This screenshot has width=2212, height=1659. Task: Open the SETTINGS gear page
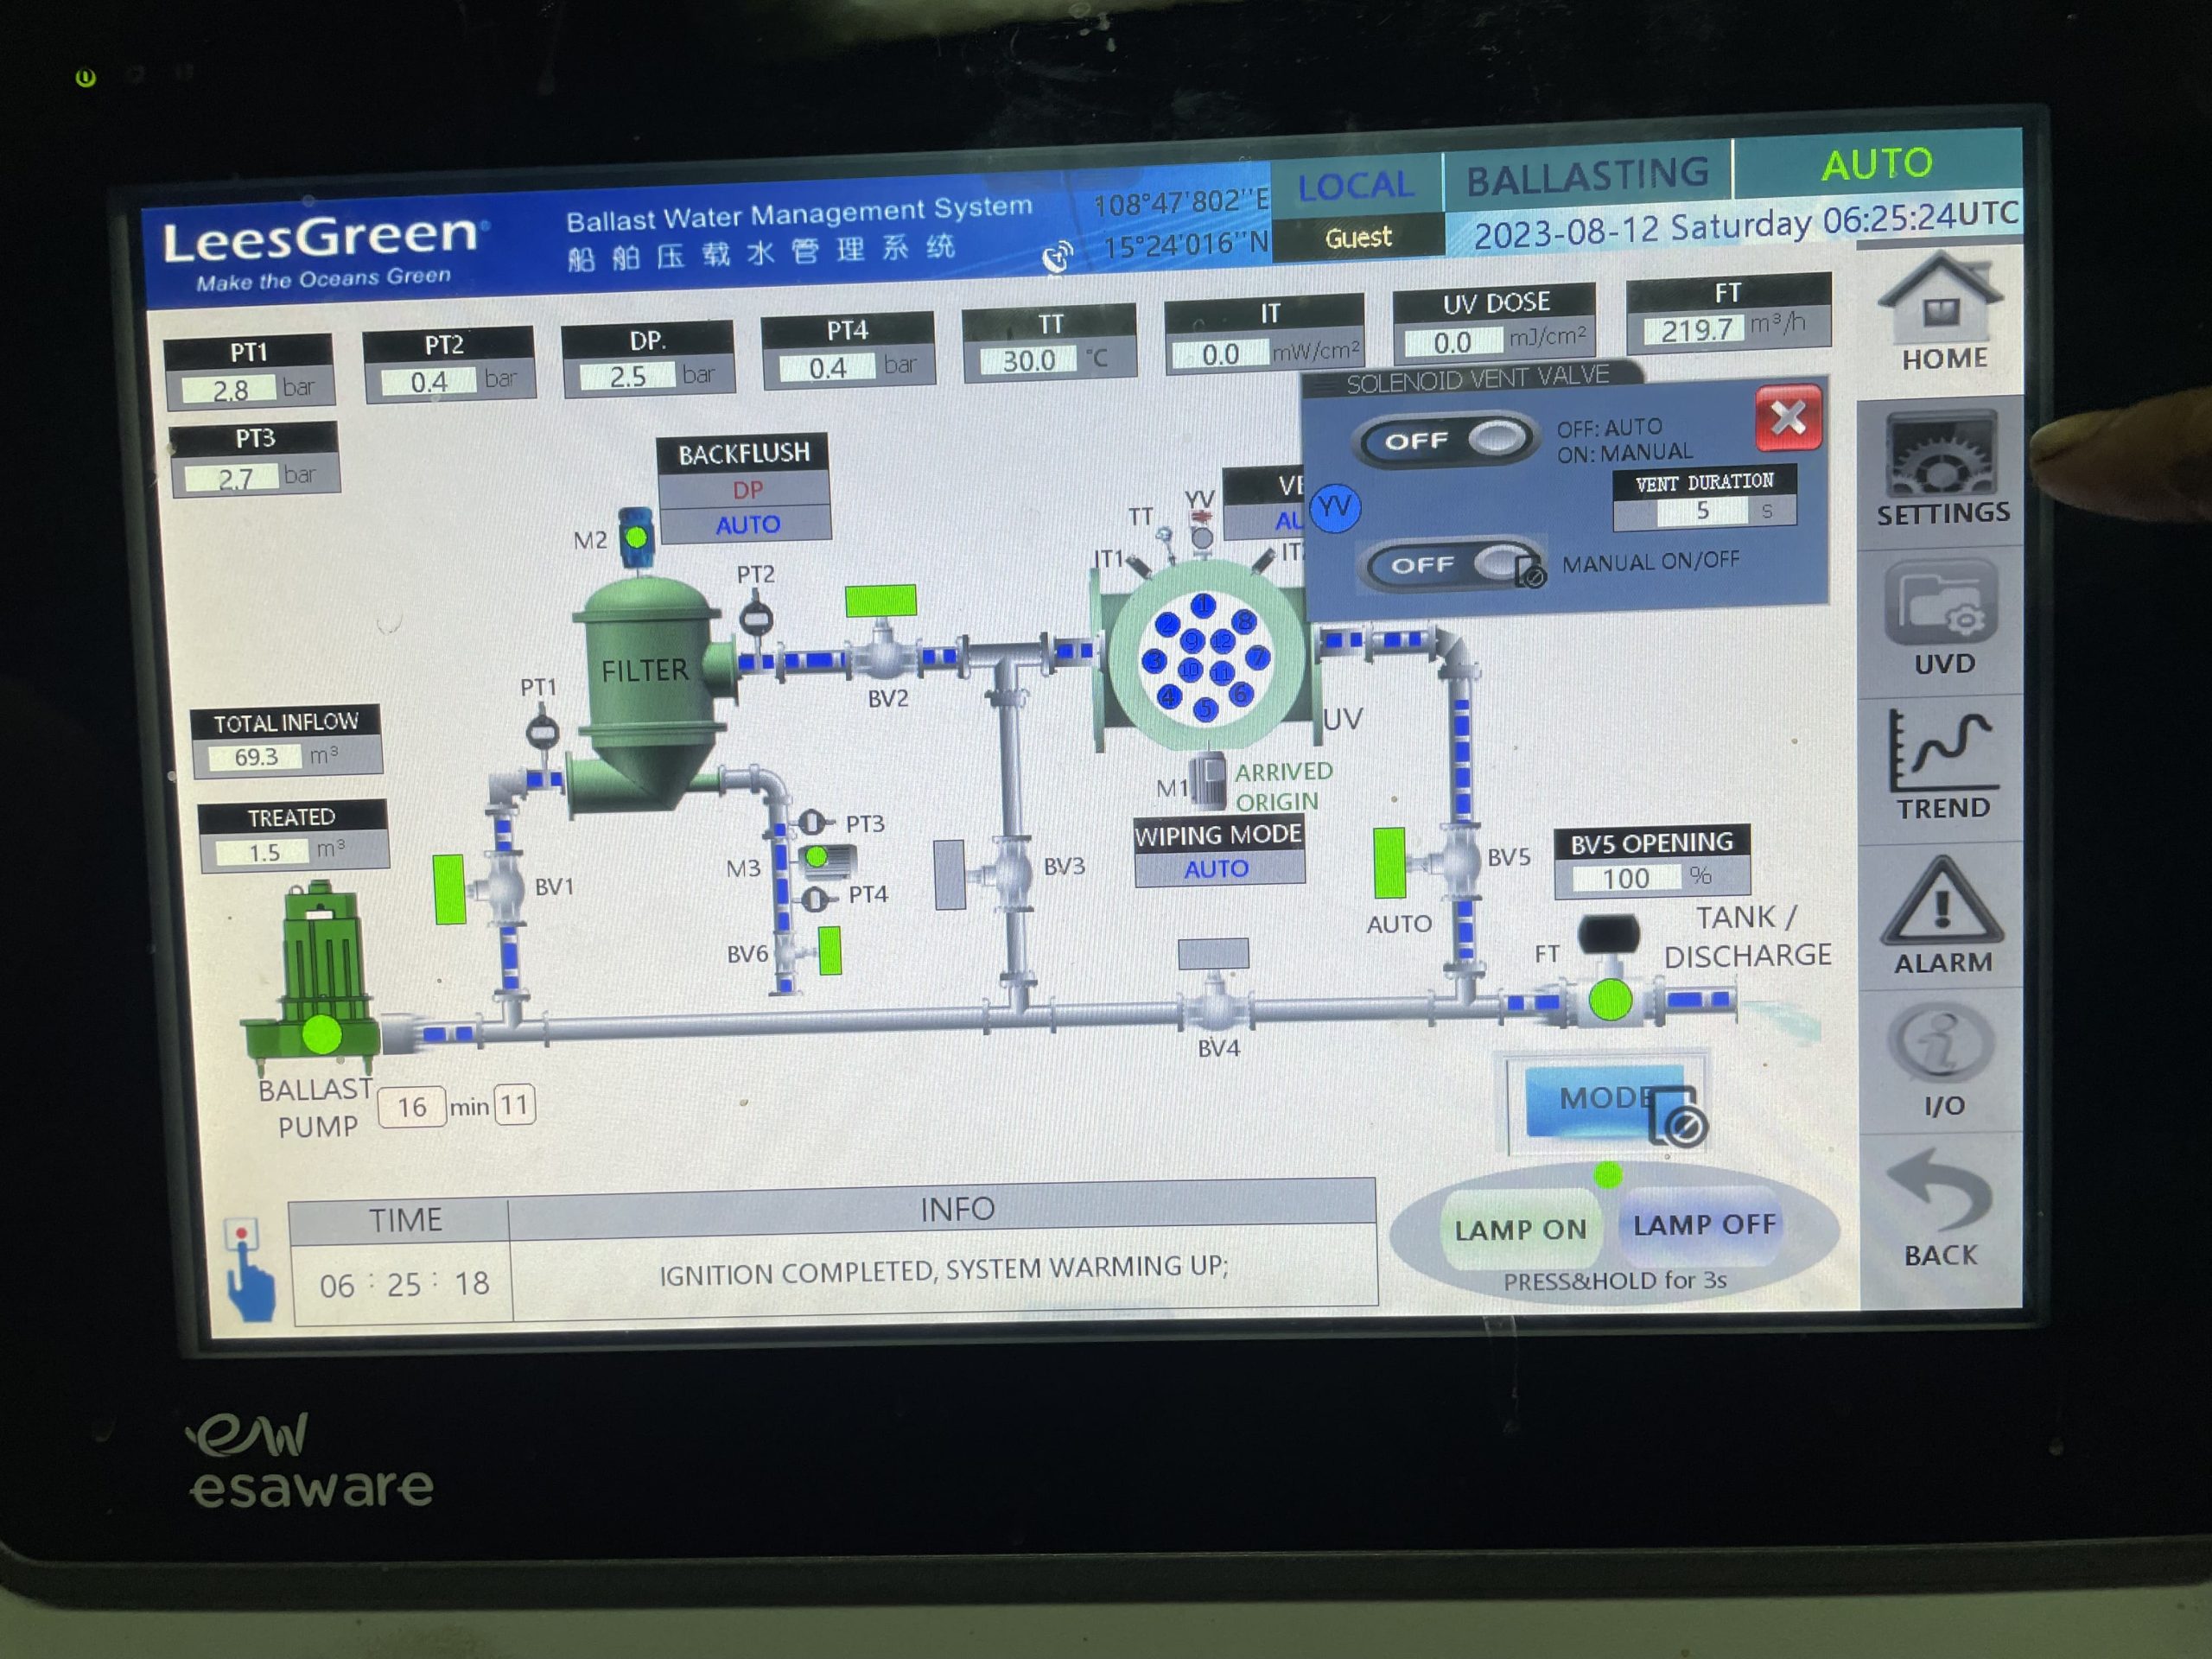(1941, 468)
